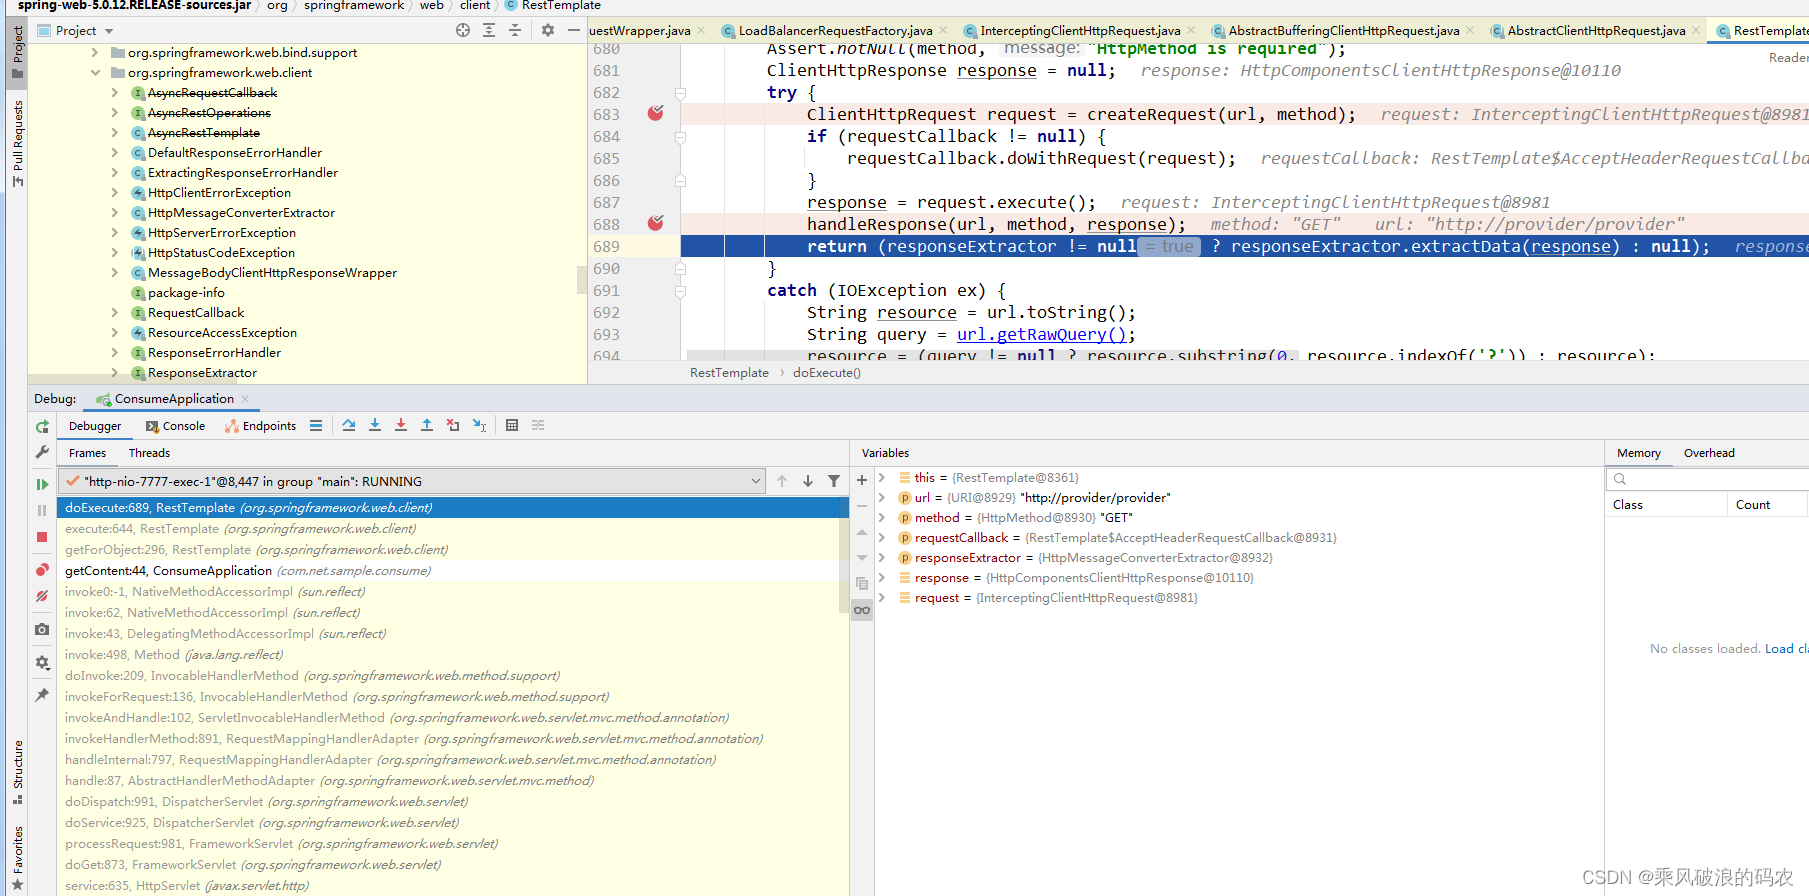The width and height of the screenshot is (1809, 896).
Task: Select HttpMessageConverterExtractor in project tree
Action: pyautogui.click(x=241, y=213)
